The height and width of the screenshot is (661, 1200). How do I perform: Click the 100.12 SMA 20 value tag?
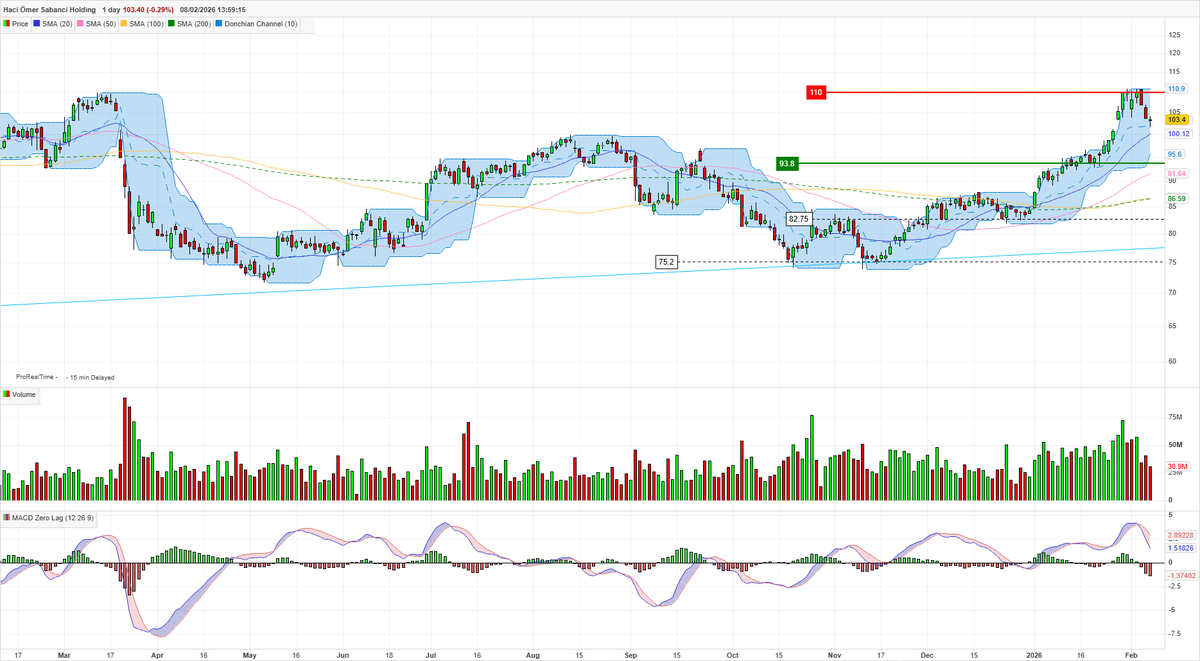pyautogui.click(x=1178, y=134)
